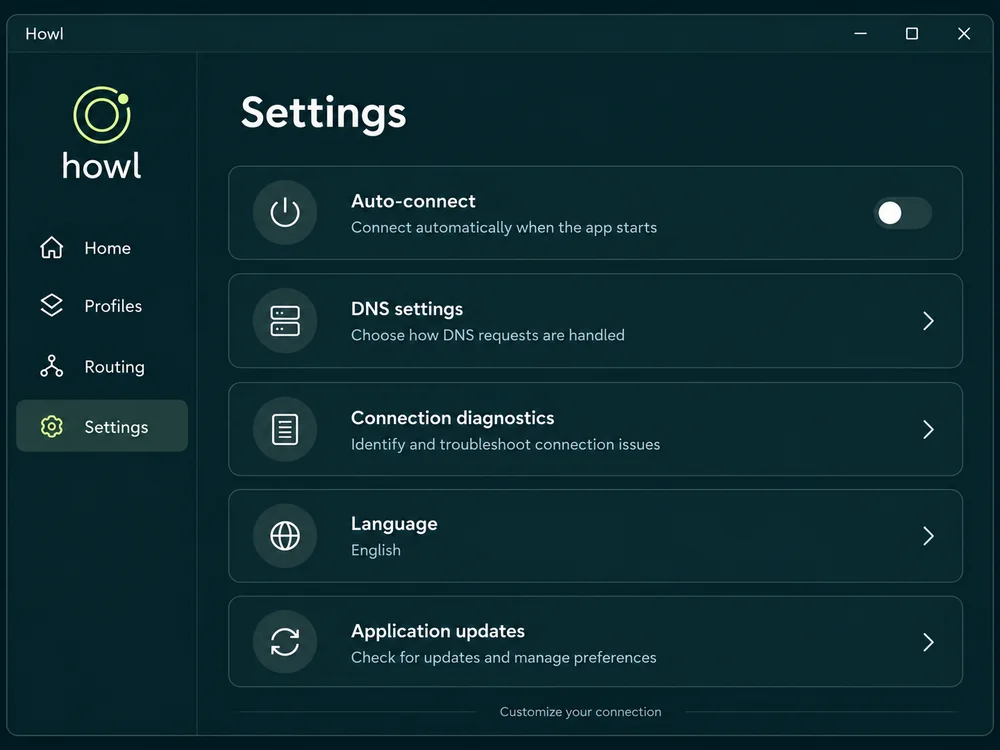Click the Language row title
Image resolution: width=1000 pixels, height=750 pixels.
394,524
